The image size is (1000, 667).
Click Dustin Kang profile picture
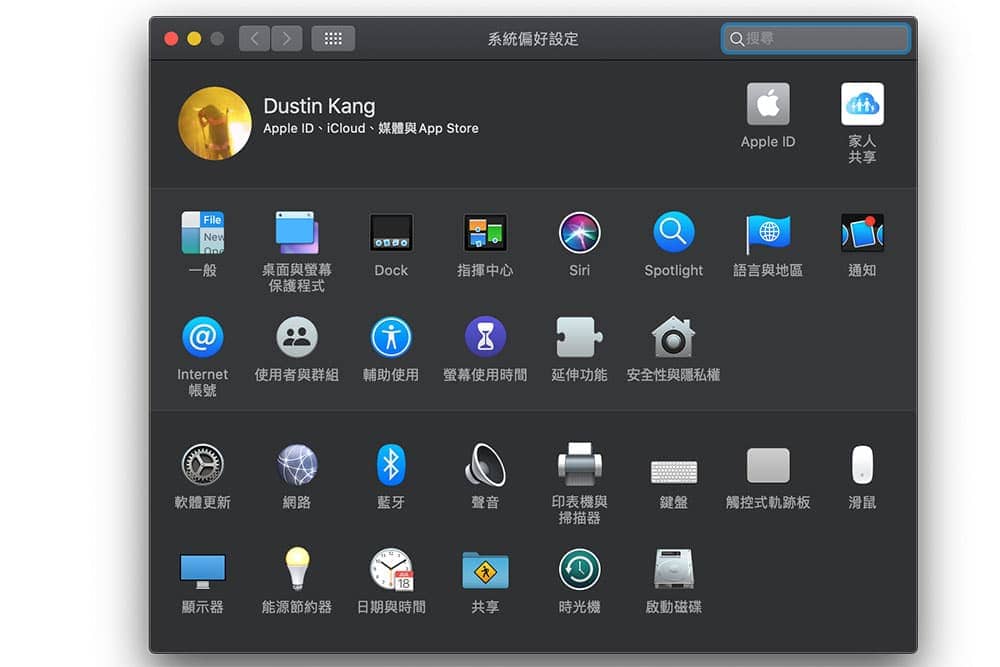click(x=215, y=123)
